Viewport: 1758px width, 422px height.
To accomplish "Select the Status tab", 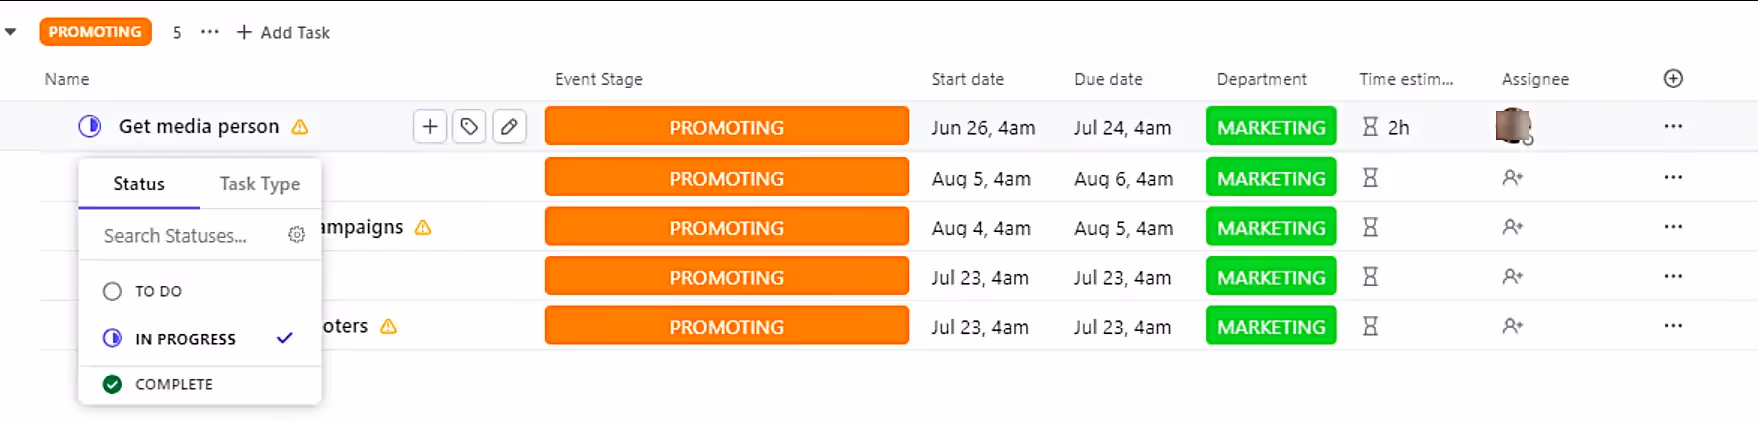I will (x=139, y=184).
